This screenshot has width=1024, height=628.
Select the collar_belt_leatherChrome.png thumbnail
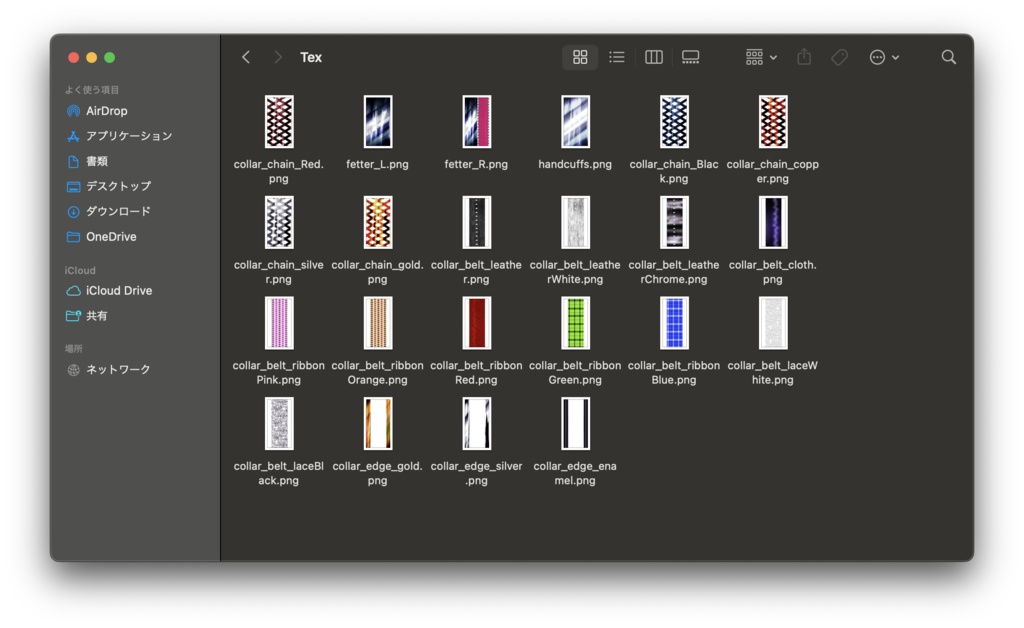tap(674, 223)
